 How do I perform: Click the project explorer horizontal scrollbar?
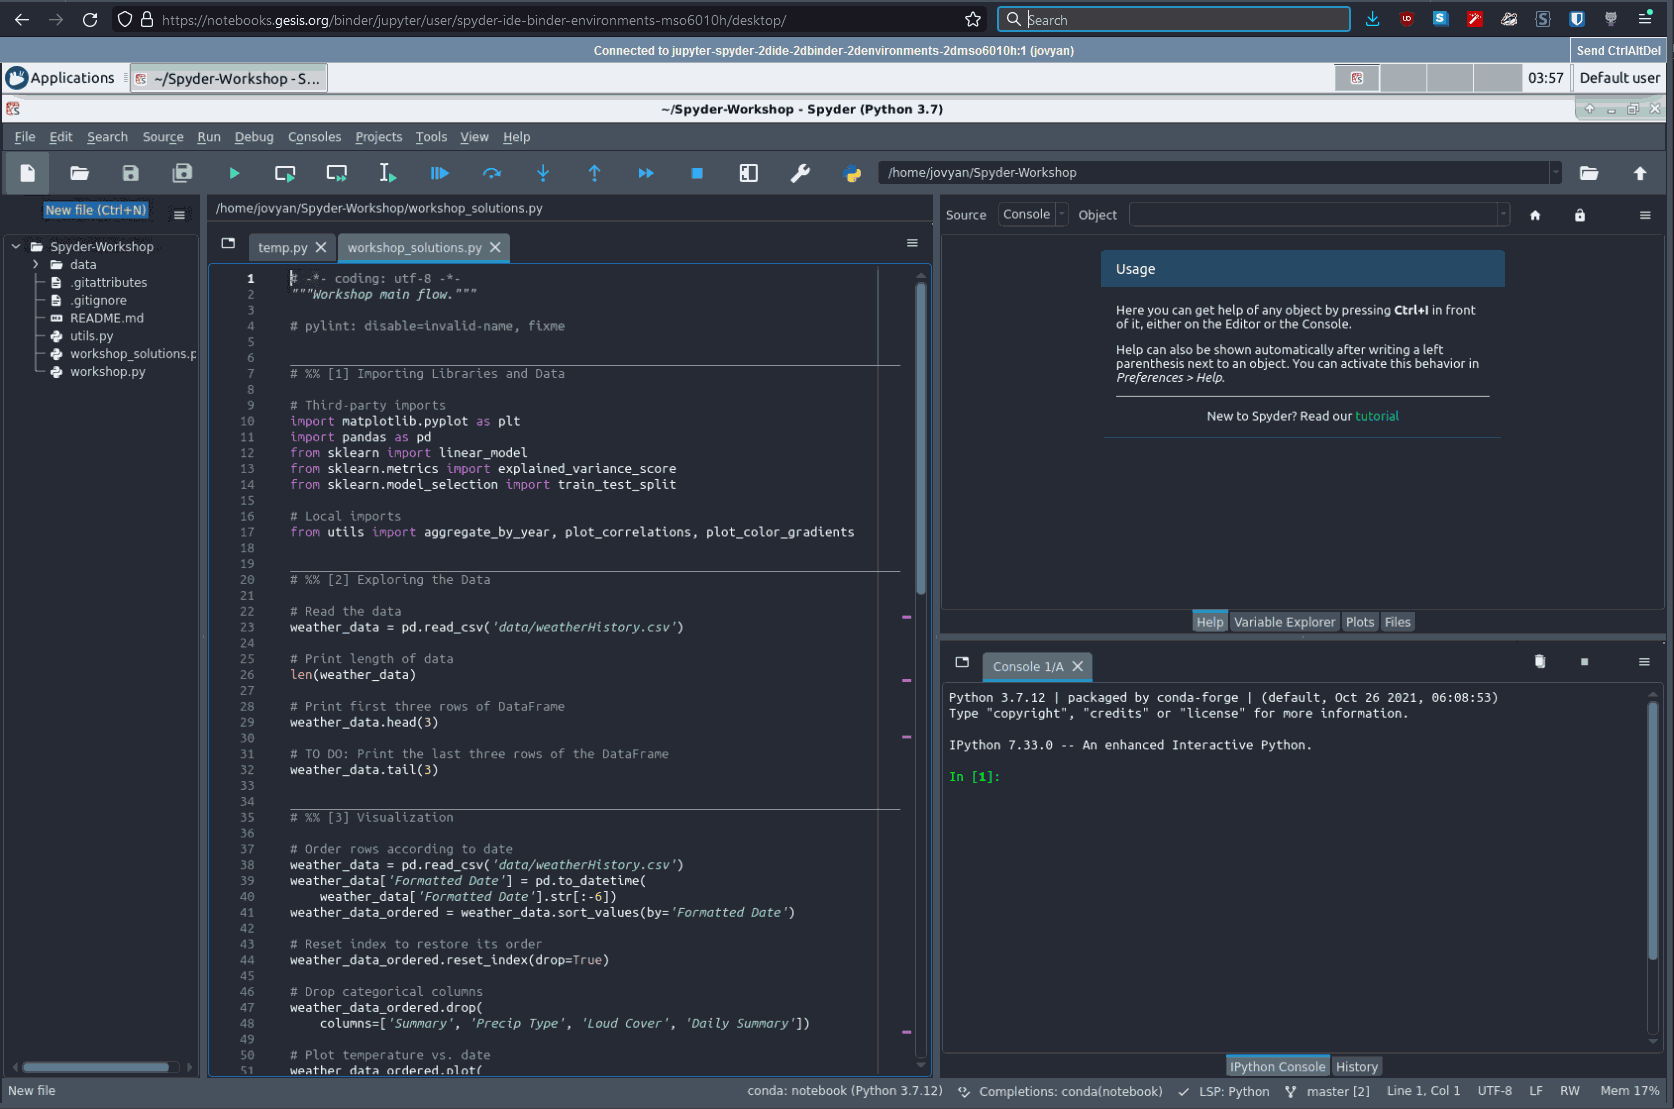click(x=96, y=1067)
